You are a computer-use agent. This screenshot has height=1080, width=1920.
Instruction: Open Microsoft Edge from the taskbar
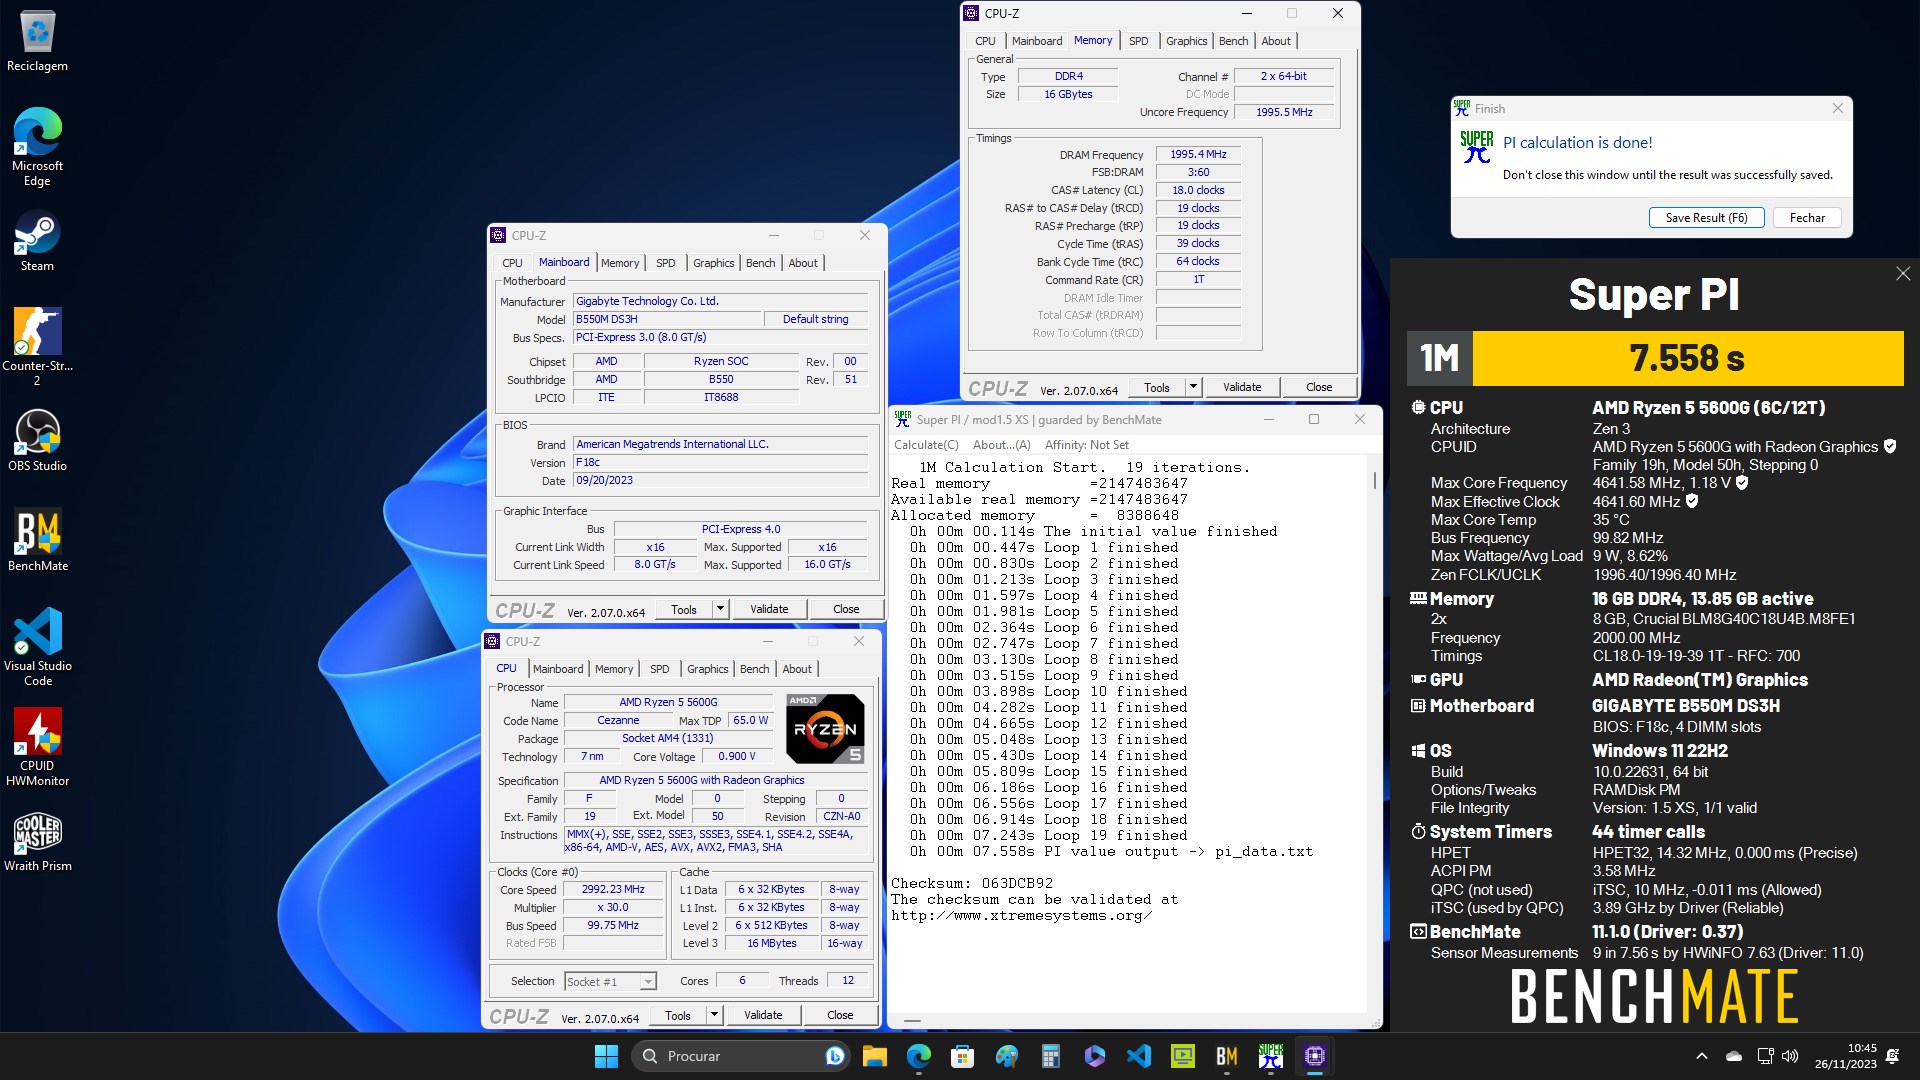click(919, 1056)
